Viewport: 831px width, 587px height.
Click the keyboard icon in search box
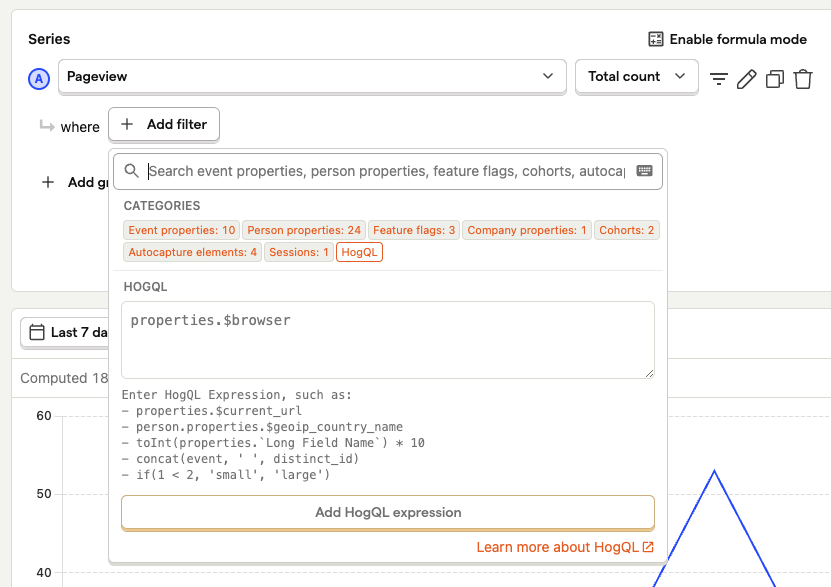(x=644, y=171)
